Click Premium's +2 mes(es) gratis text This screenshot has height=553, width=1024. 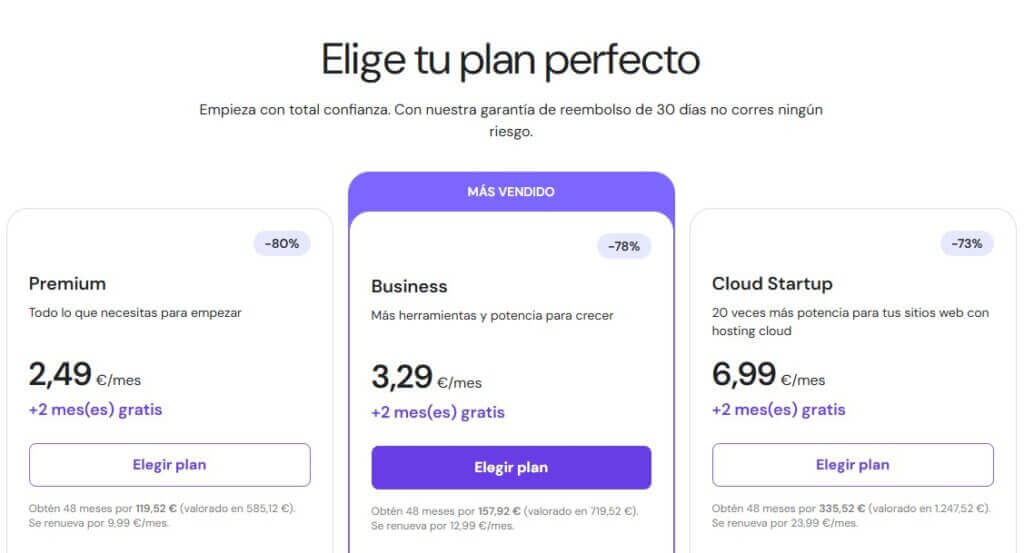pos(95,409)
